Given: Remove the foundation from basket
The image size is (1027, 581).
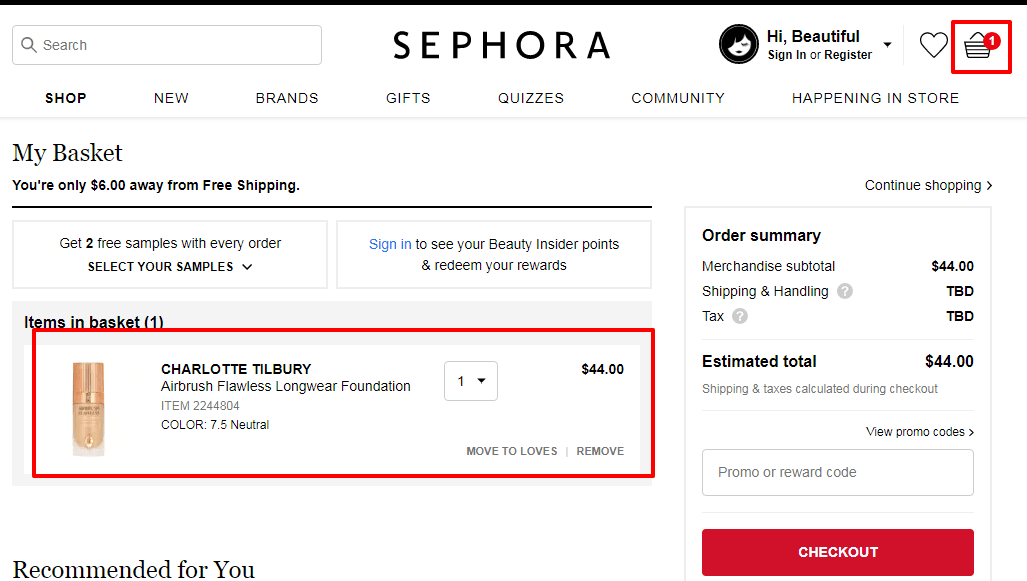Looking at the screenshot, I should coord(600,451).
